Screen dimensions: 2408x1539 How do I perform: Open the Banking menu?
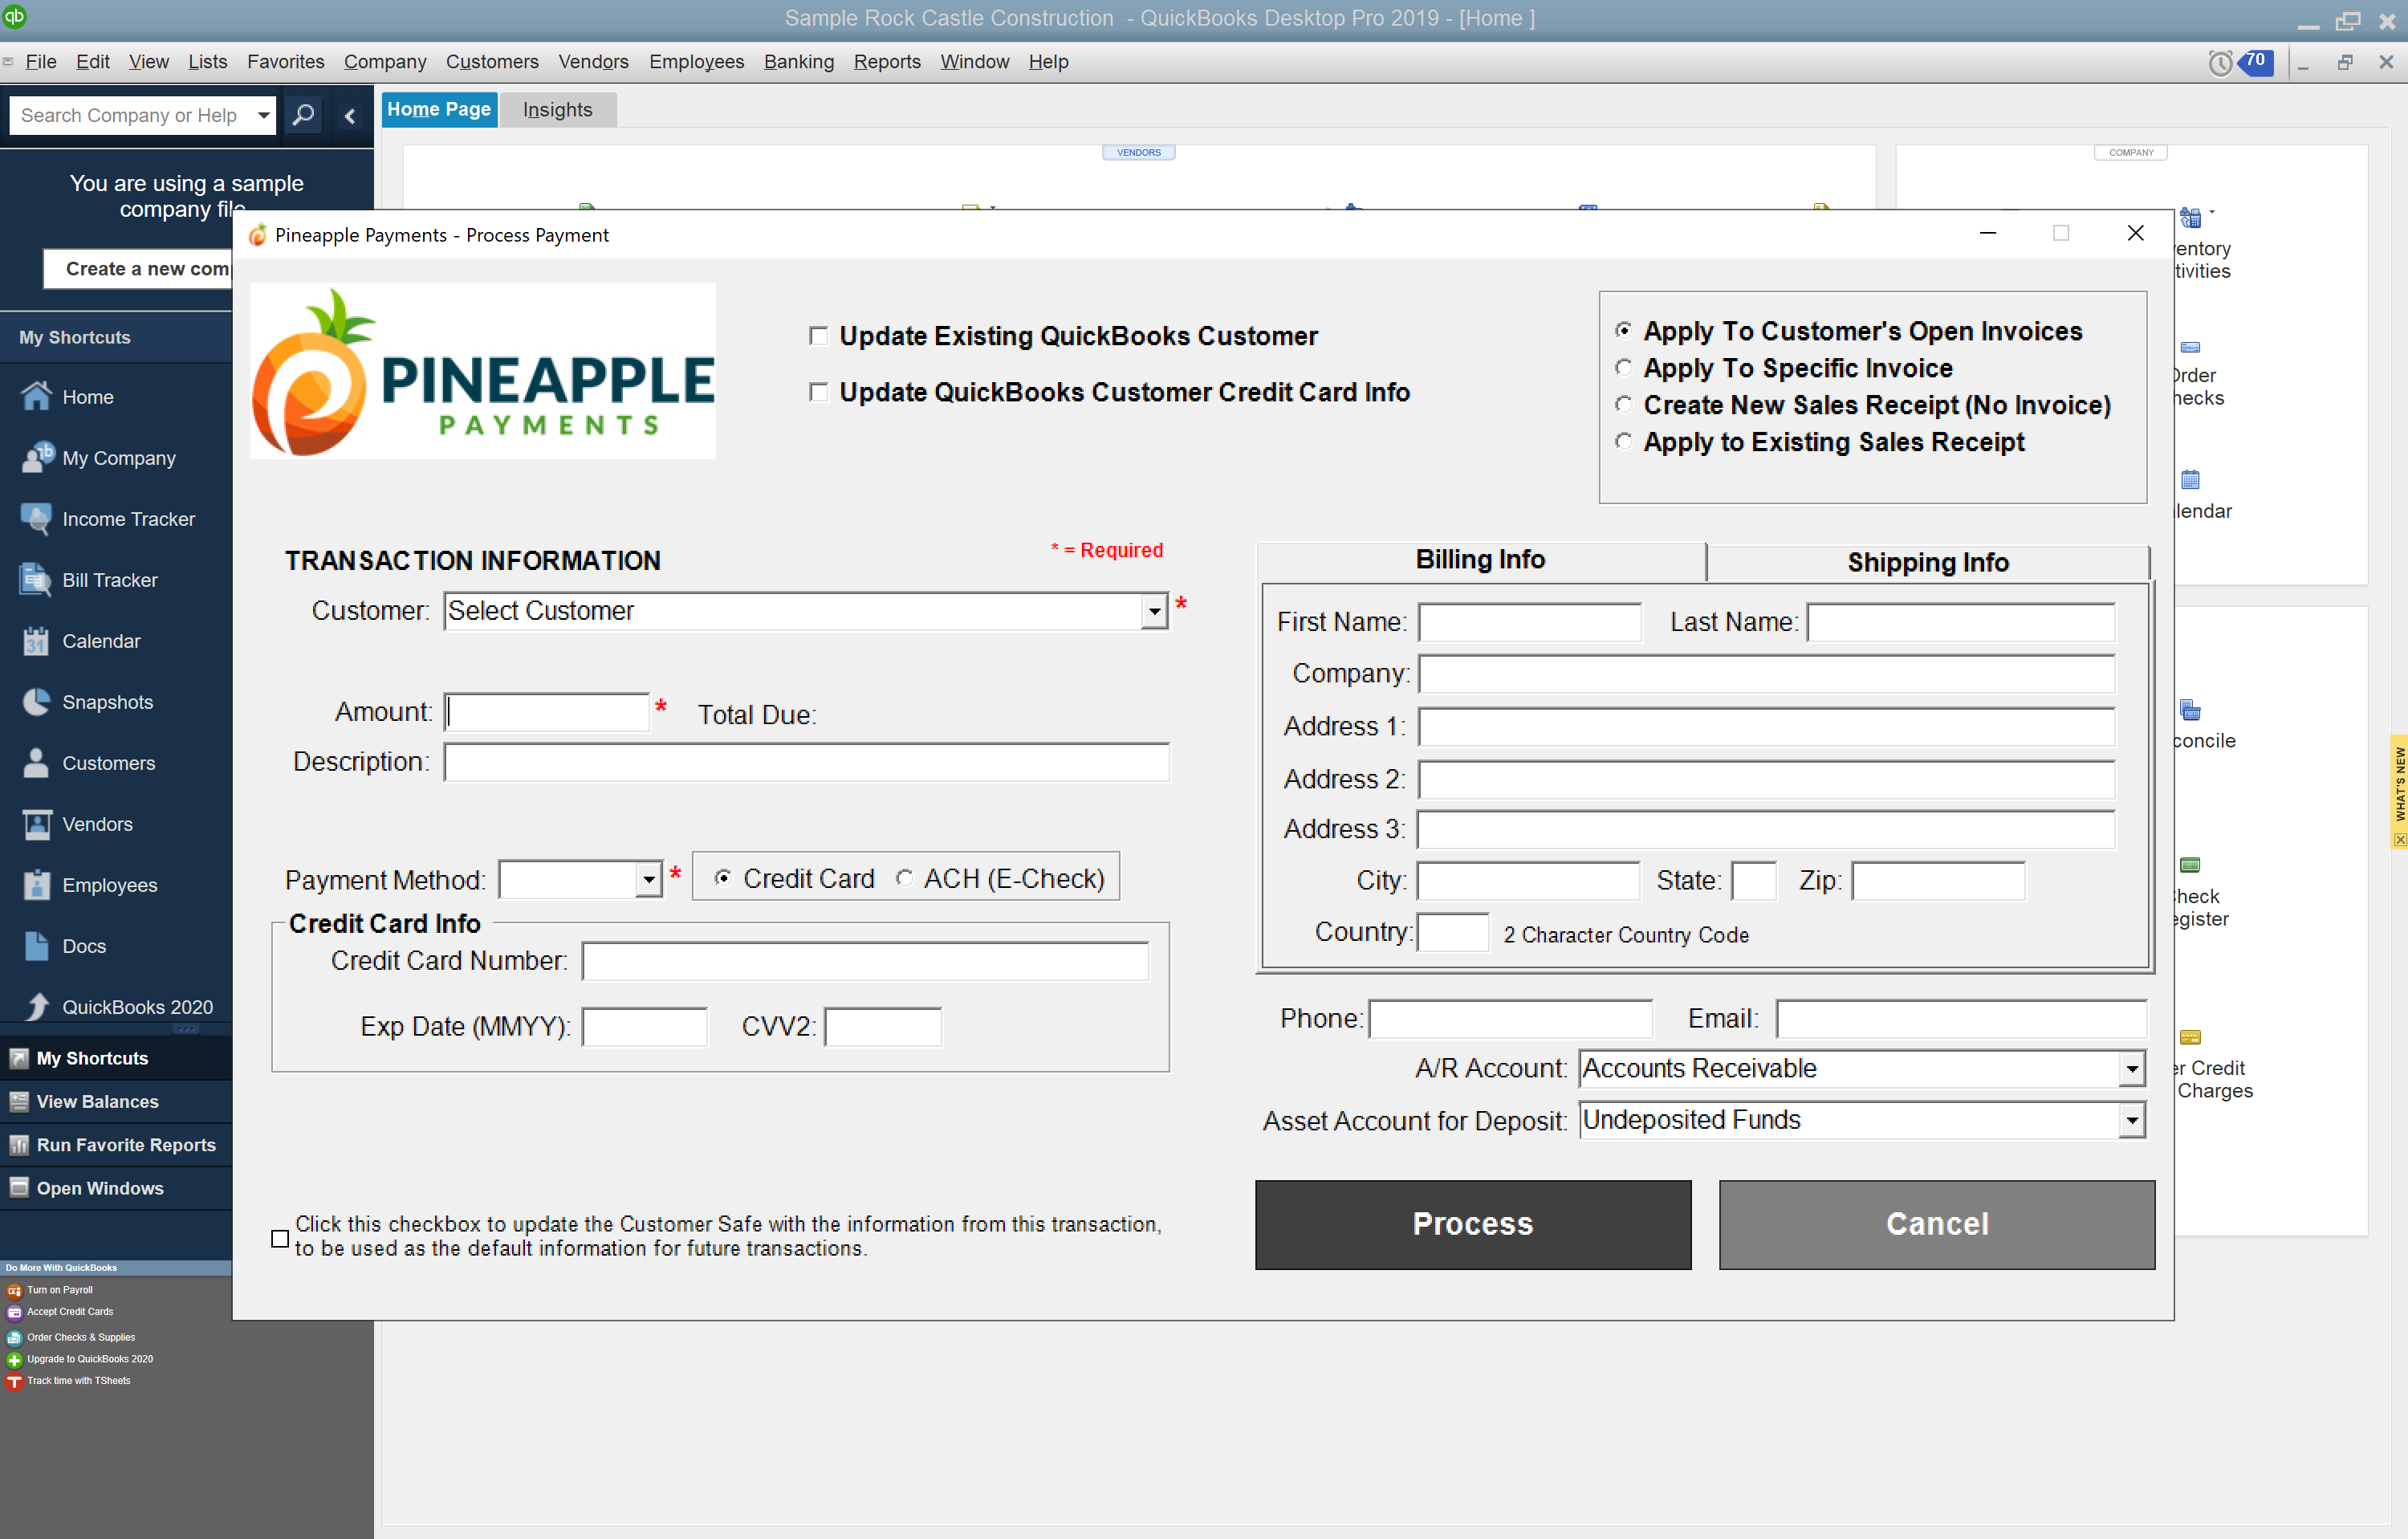[798, 62]
